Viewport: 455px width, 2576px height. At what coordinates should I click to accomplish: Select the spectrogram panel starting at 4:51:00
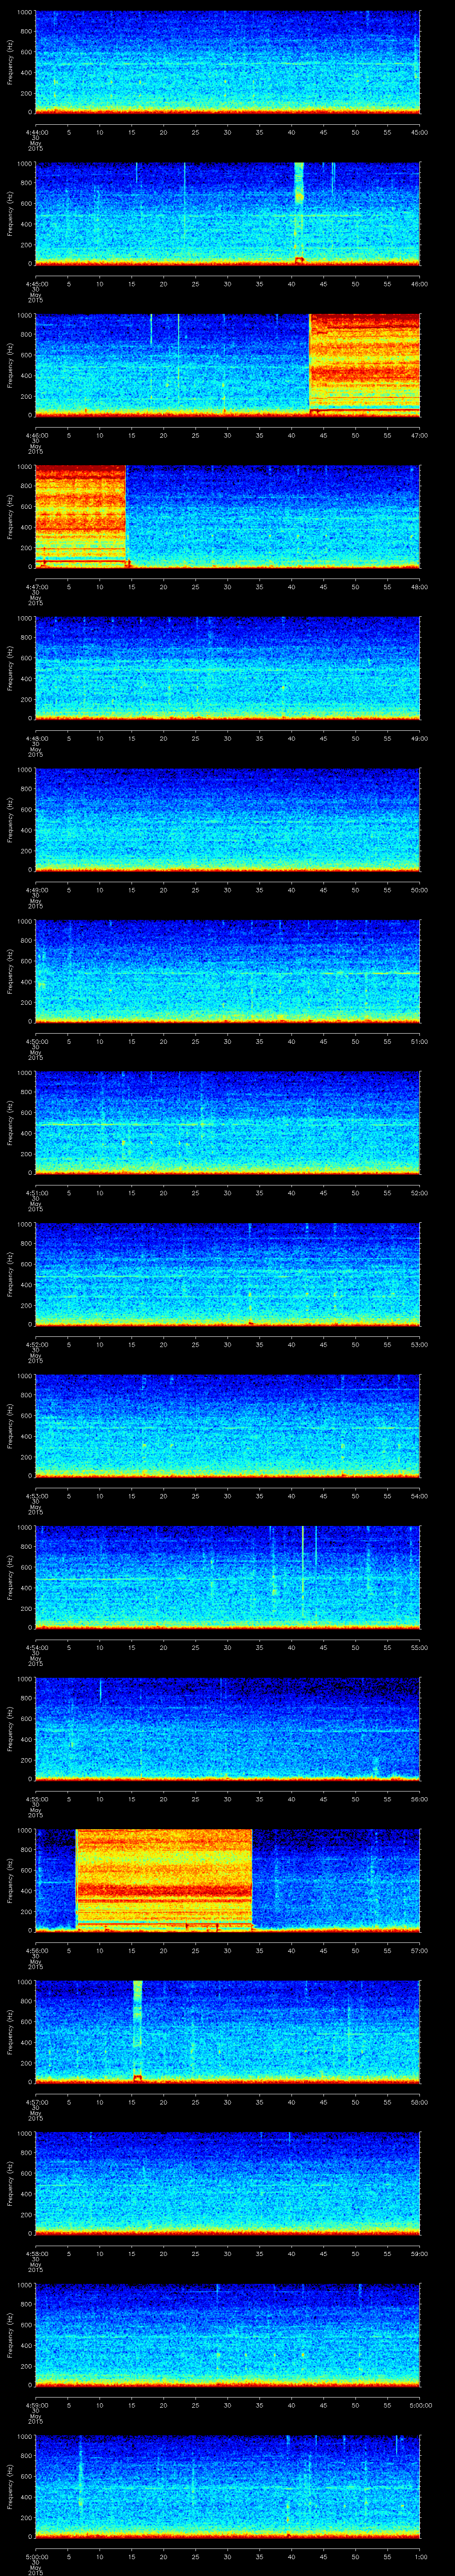tap(227, 1123)
